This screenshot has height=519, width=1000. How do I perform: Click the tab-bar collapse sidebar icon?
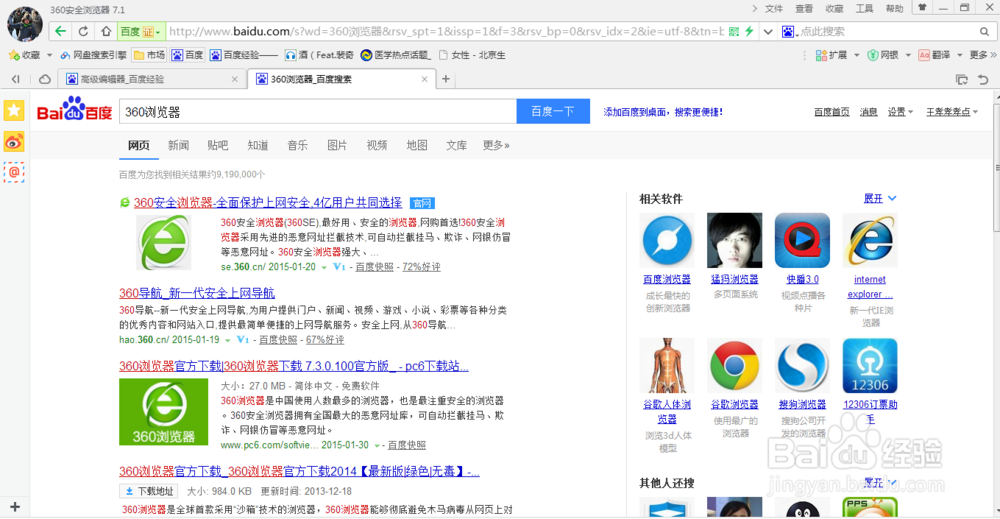(x=15, y=79)
